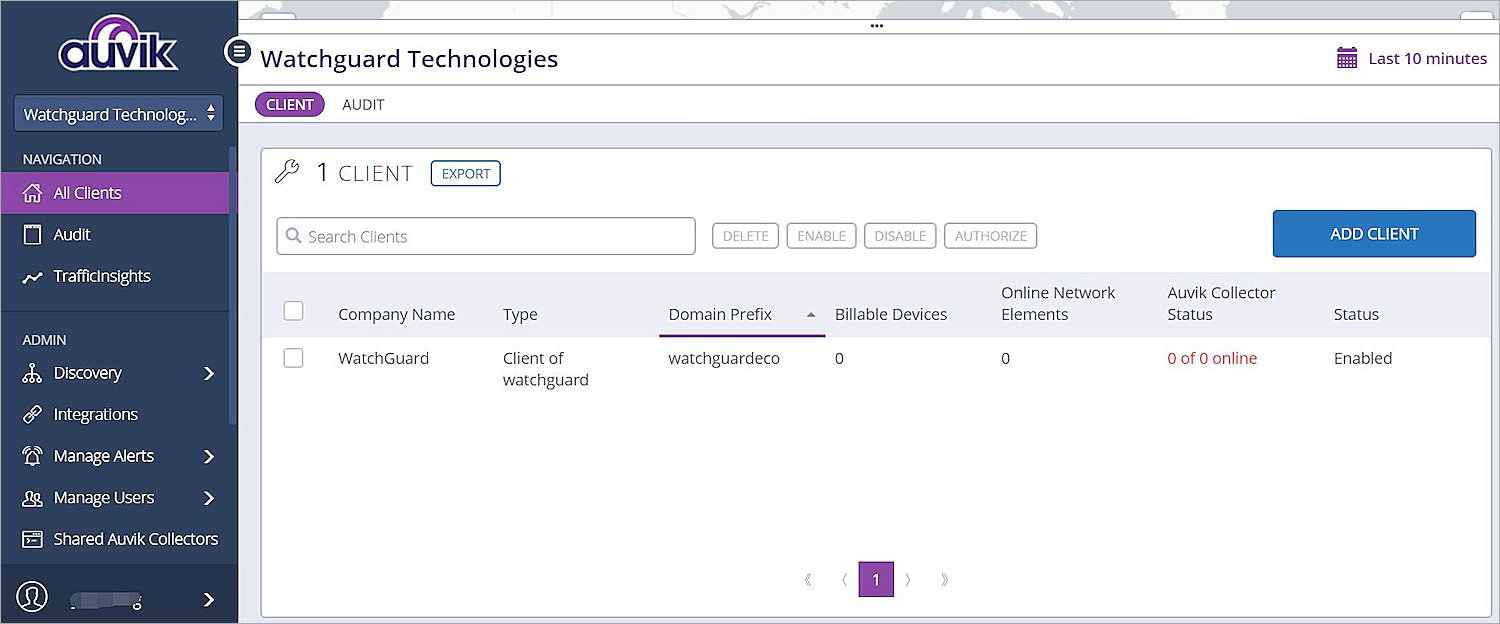Viewport: 1500px width, 624px height.
Task: Click the ADD CLIENT button
Action: pyautogui.click(x=1373, y=234)
